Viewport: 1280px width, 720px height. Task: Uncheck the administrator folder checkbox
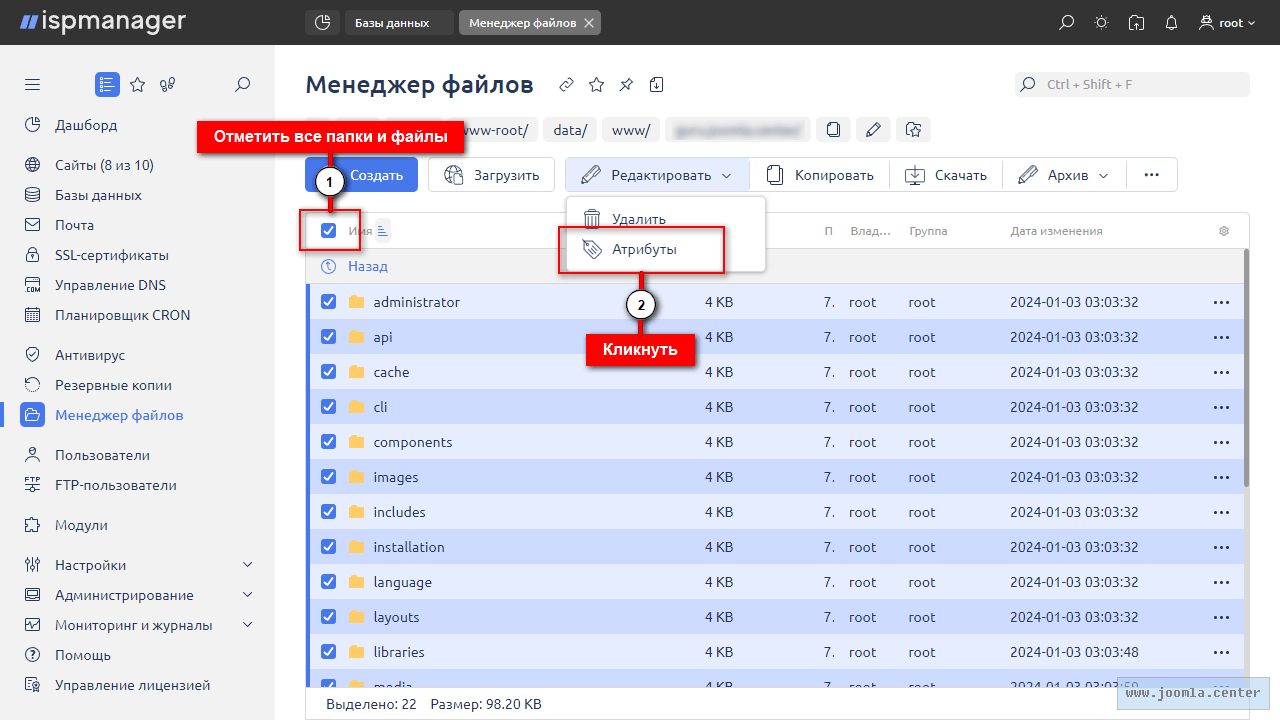click(x=329, y=302)
